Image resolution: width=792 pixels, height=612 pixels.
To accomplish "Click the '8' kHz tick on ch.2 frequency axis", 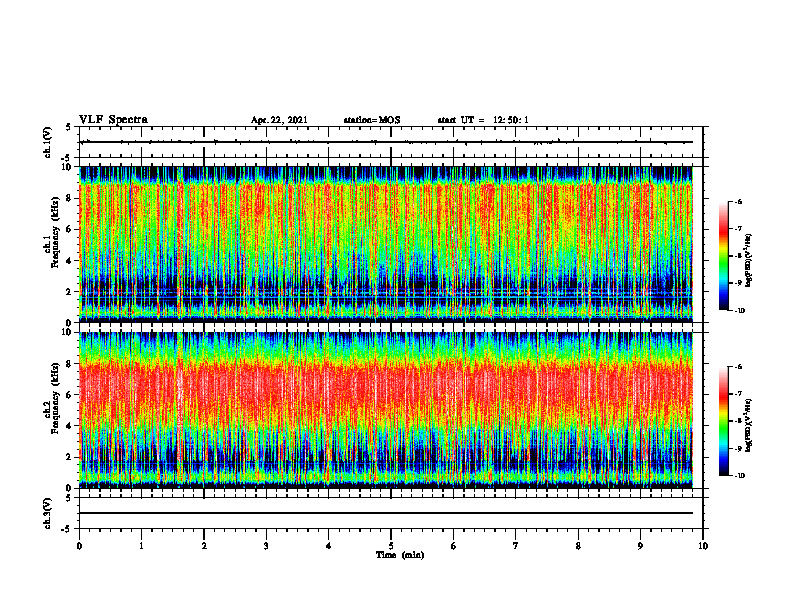I will click(69, 364).
